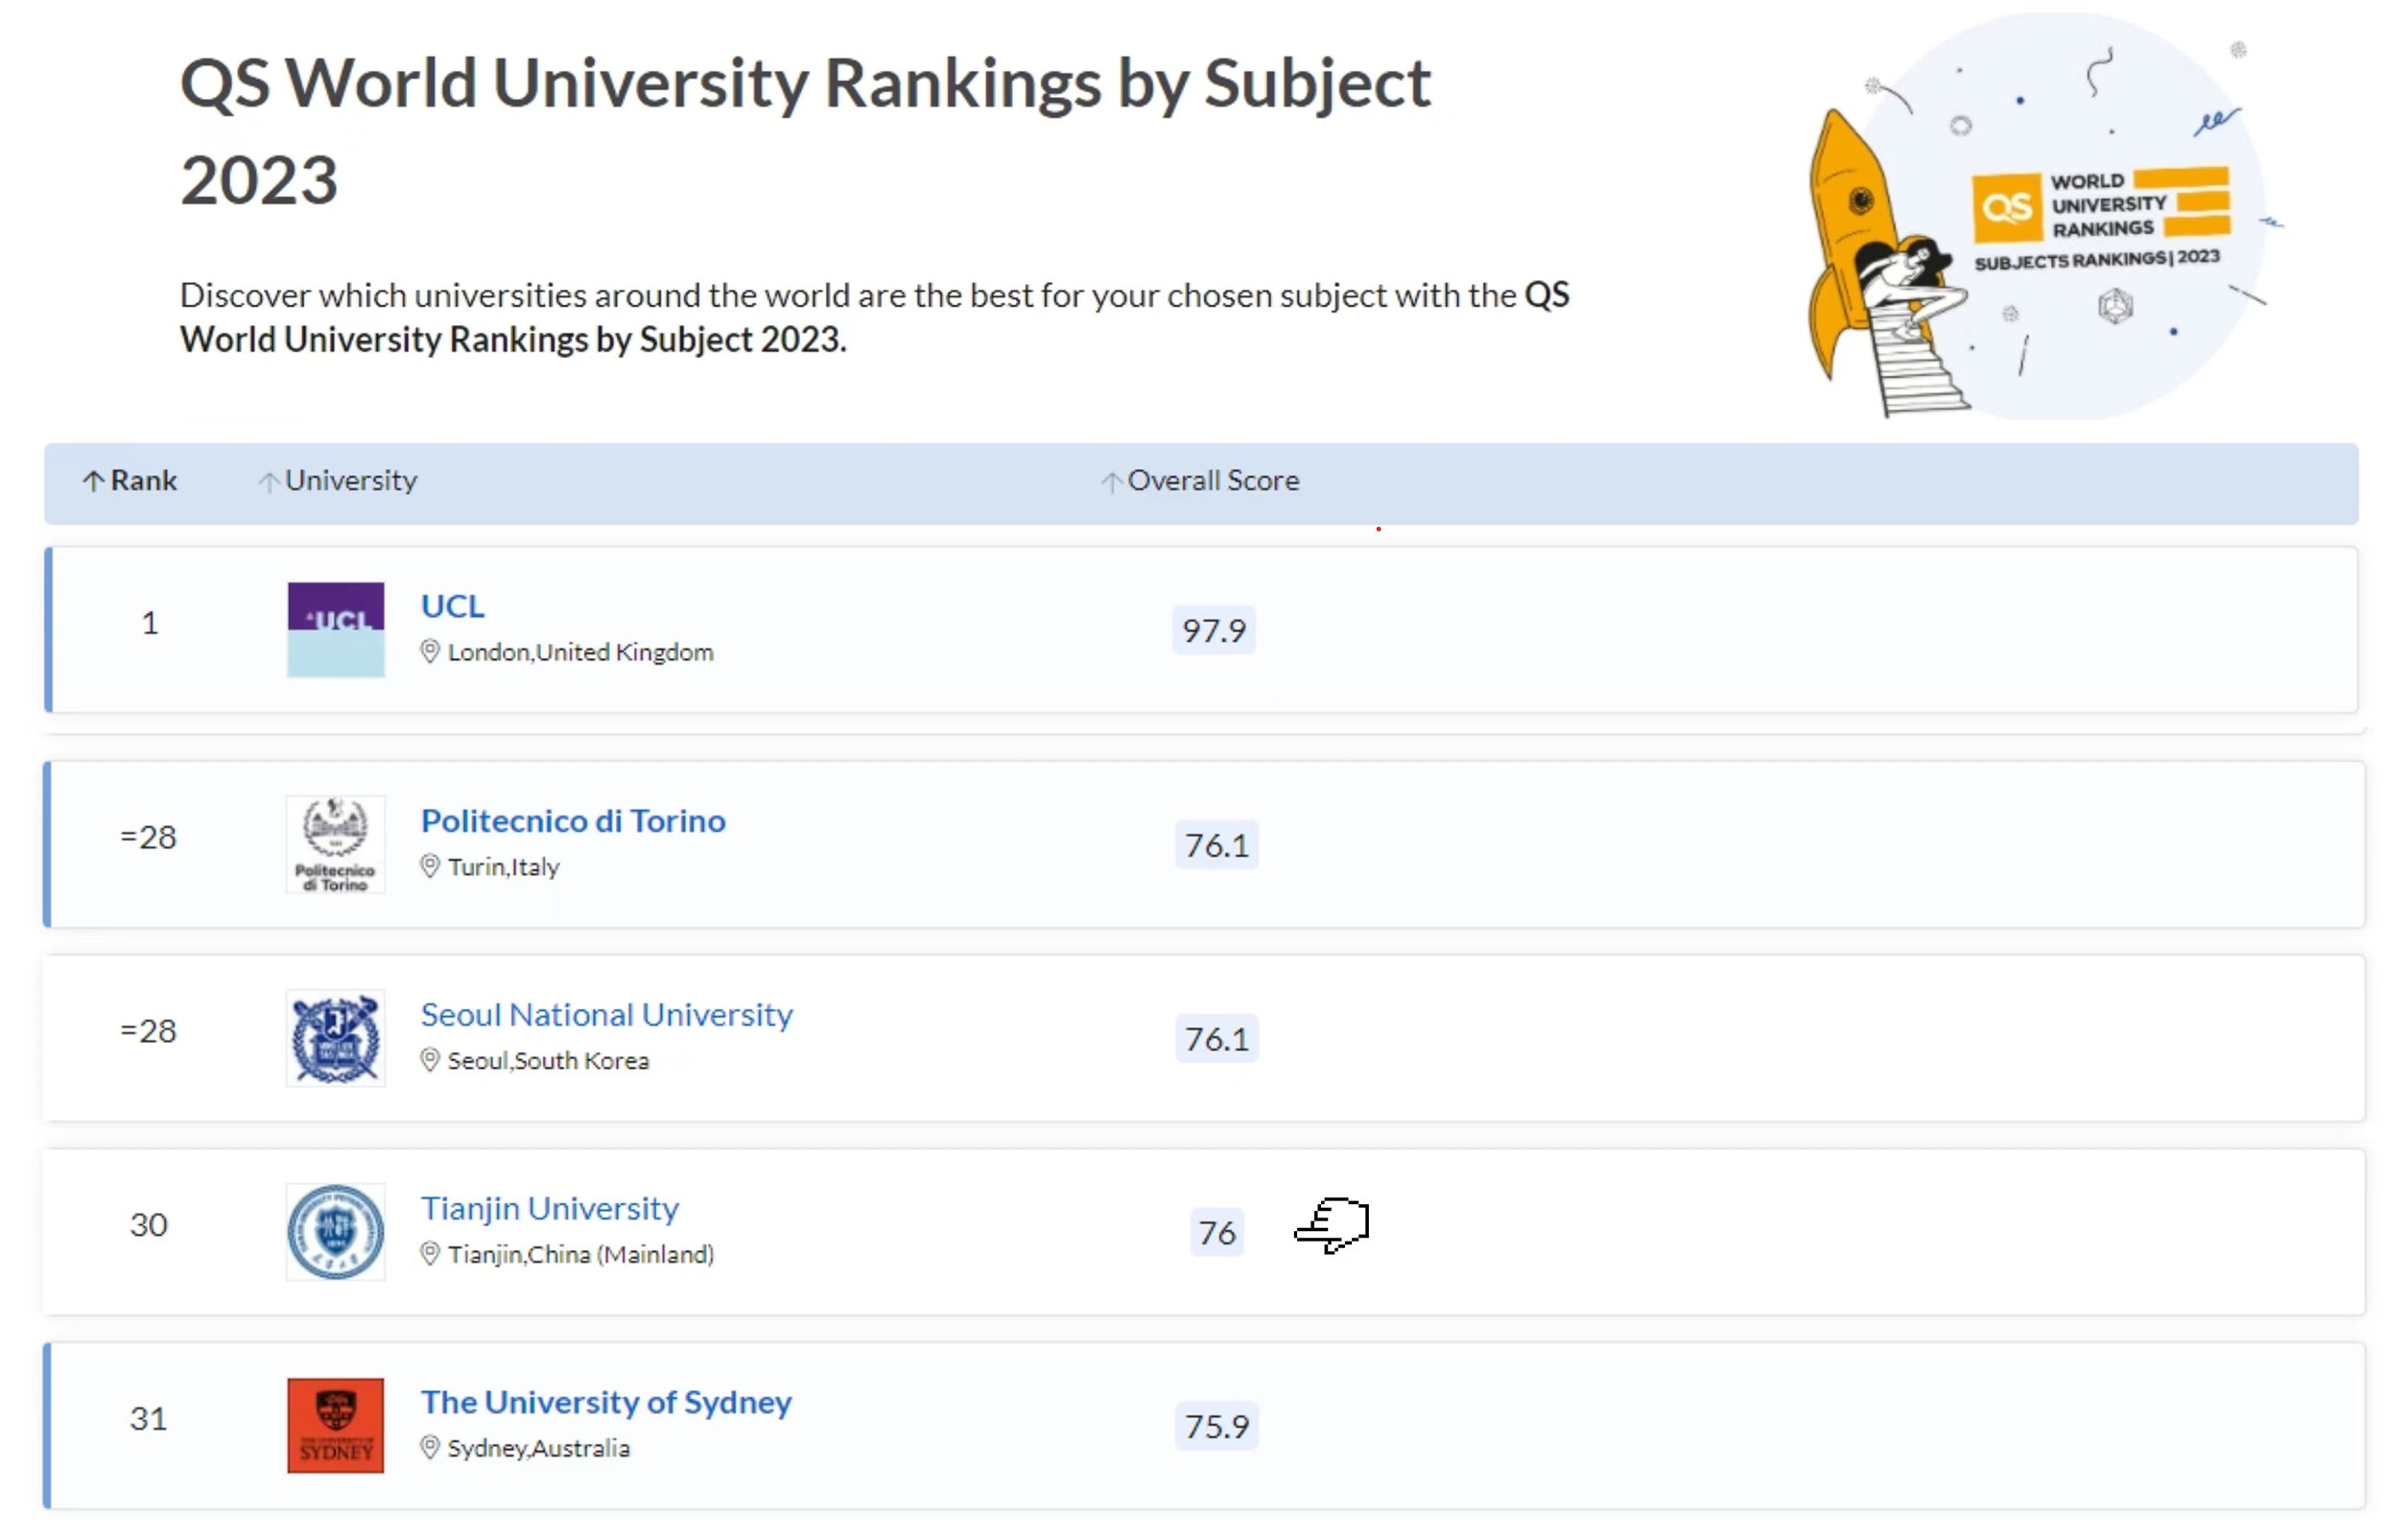The width and height of the screenshot is (2408, 1537).
Task: Click the location pin beside Sydney, Australia
Action: [430, 1448]
